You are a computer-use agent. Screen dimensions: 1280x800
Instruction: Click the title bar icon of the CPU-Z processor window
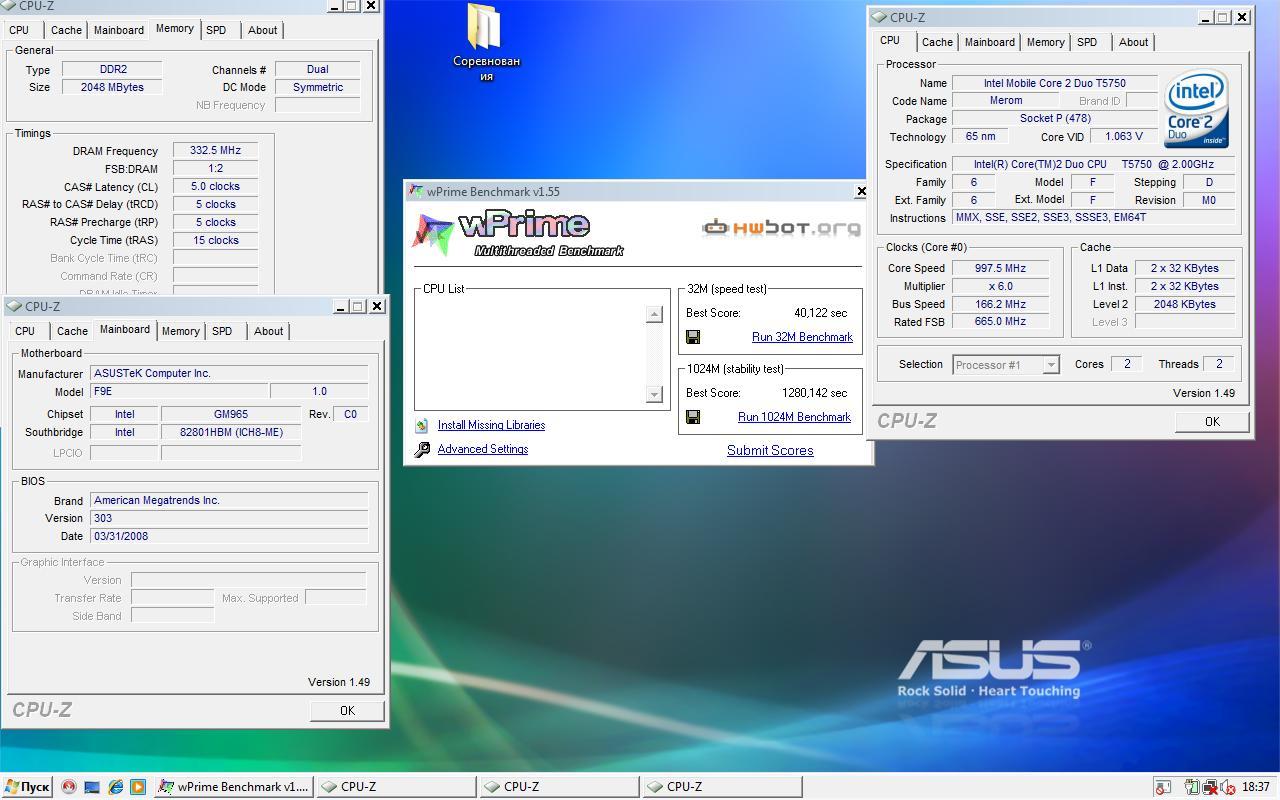coord(879,17)
